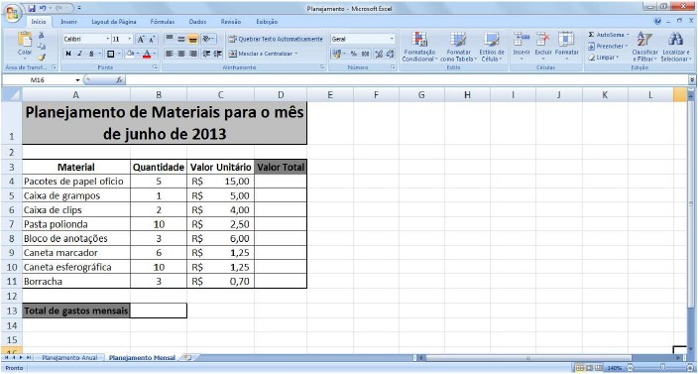Click the decrease decimal places icon
This screenshot has height=374, width=698.
pyautogui.click(x=390, y=54)
